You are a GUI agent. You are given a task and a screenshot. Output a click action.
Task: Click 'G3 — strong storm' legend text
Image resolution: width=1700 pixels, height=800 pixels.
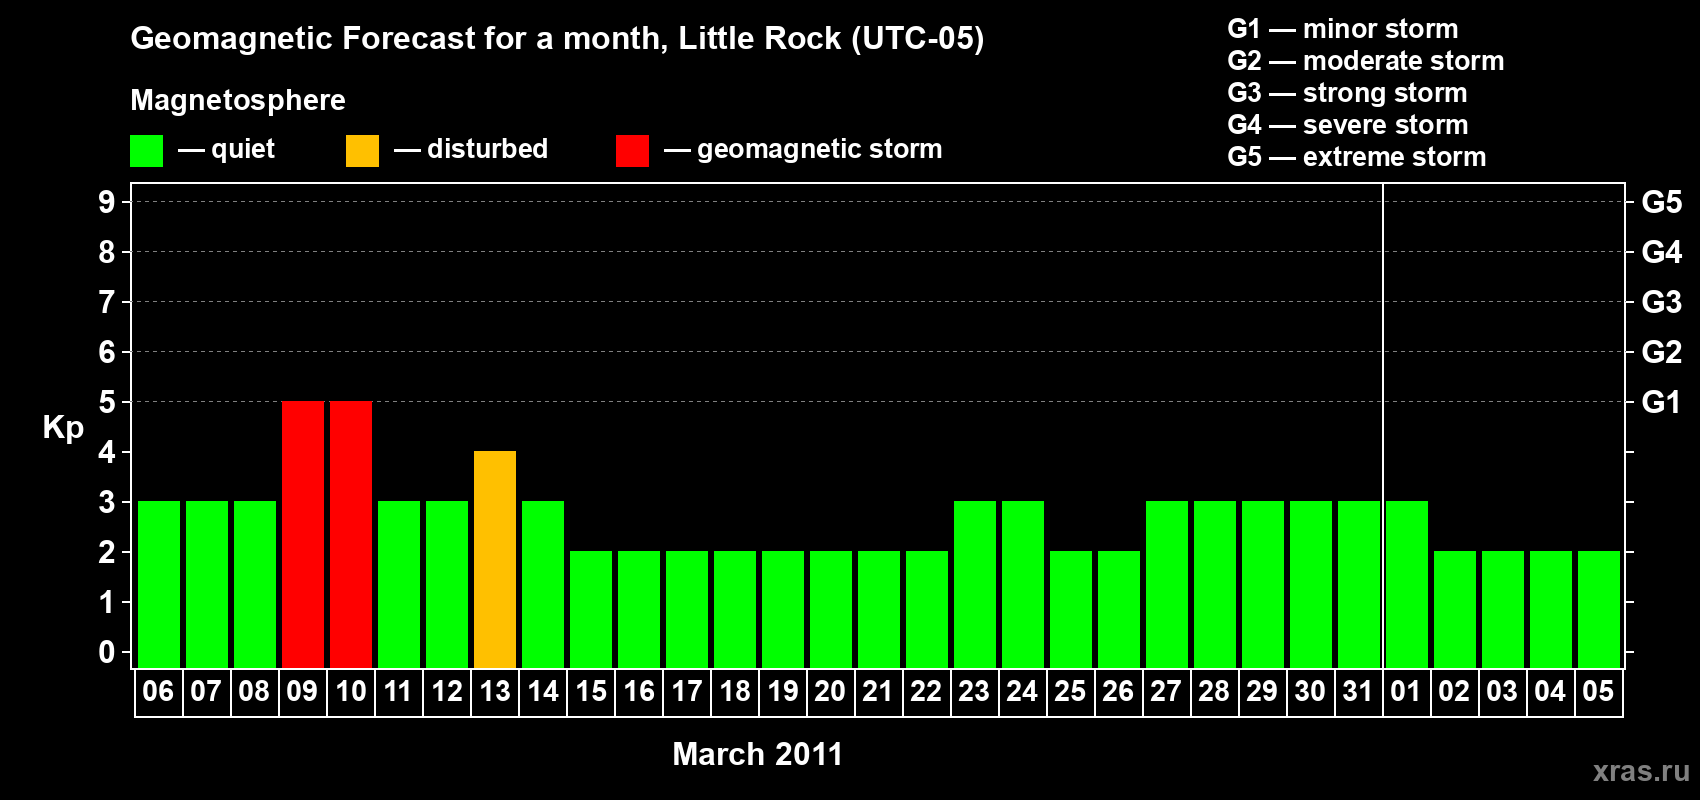point(1347,93)
